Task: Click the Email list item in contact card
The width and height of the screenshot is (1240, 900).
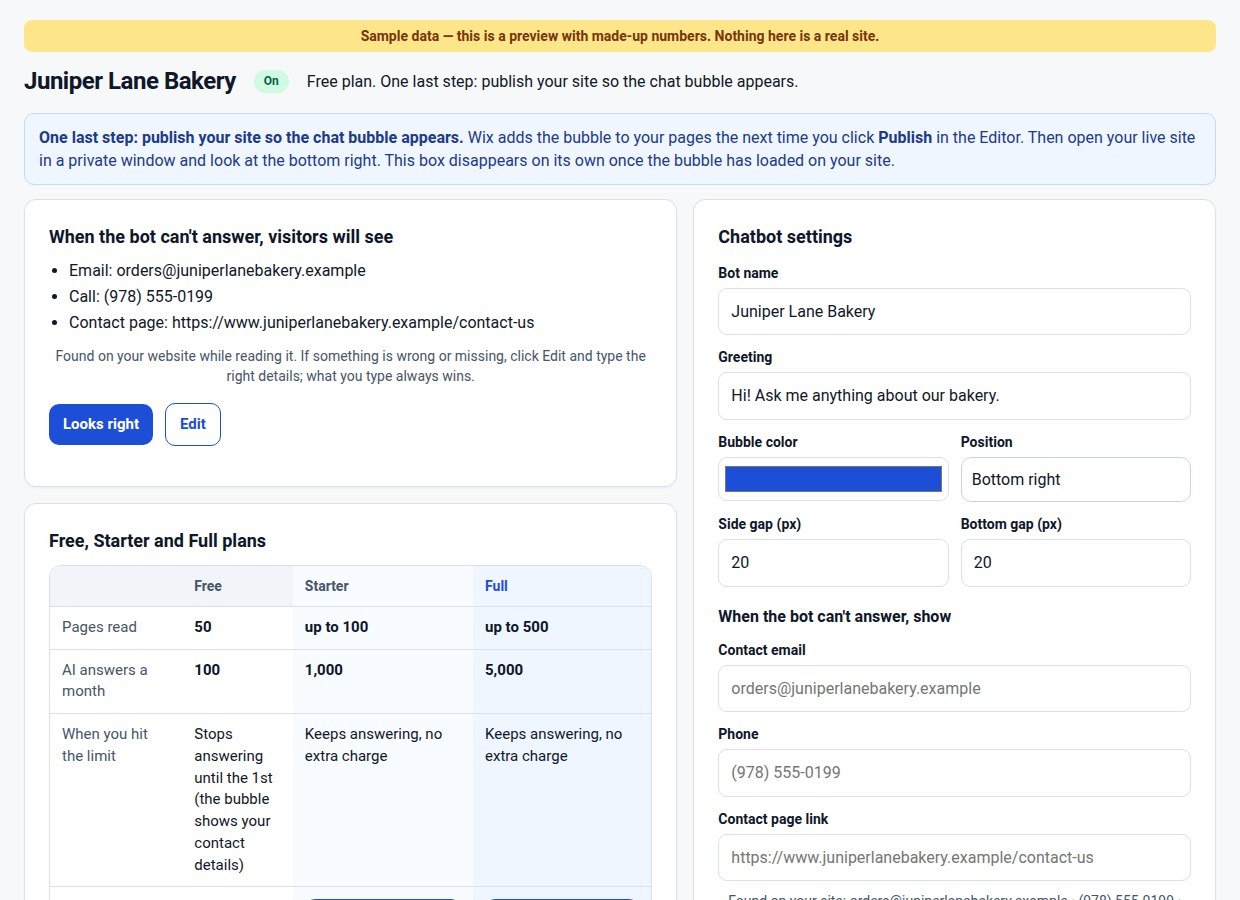Action: (x=217, y=270)
